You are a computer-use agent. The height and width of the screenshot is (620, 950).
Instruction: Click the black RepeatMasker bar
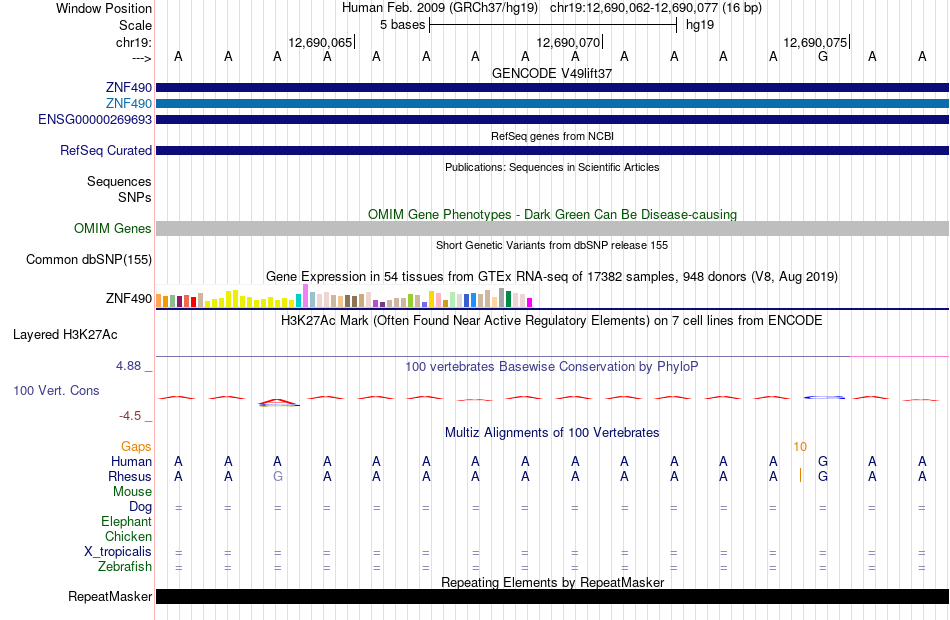[x=552, y=596]
